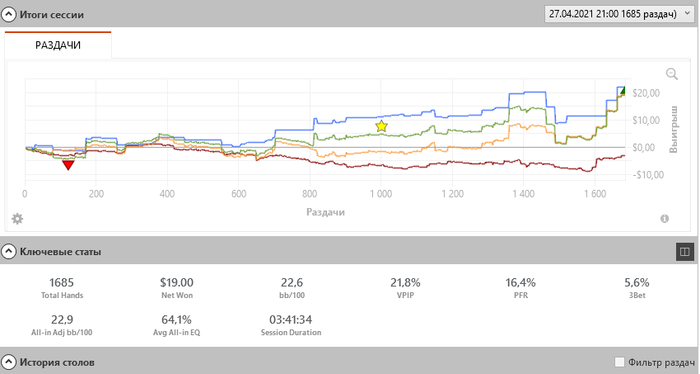This screenshot has height=374, width=700.
Task: Click the Session Duration 03:41:34 stat
Action: [x=291, y=325]
